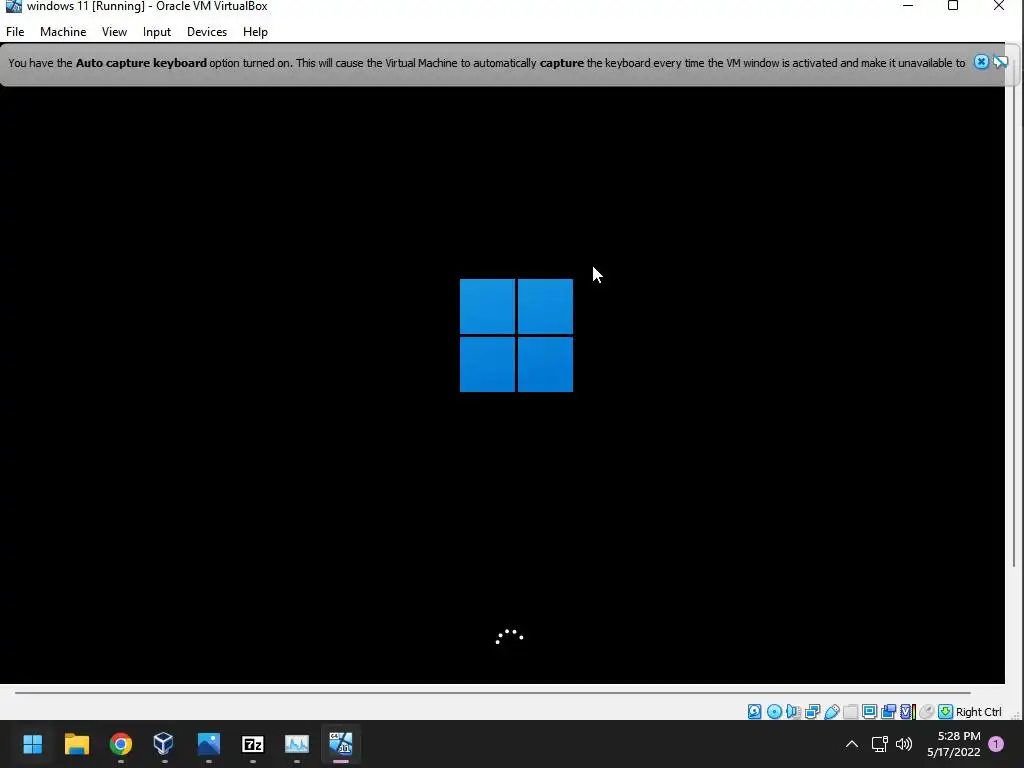The height and width of the screenshot is (768, 1024).
Task: Click the display status icon
Action: (869, 712)
